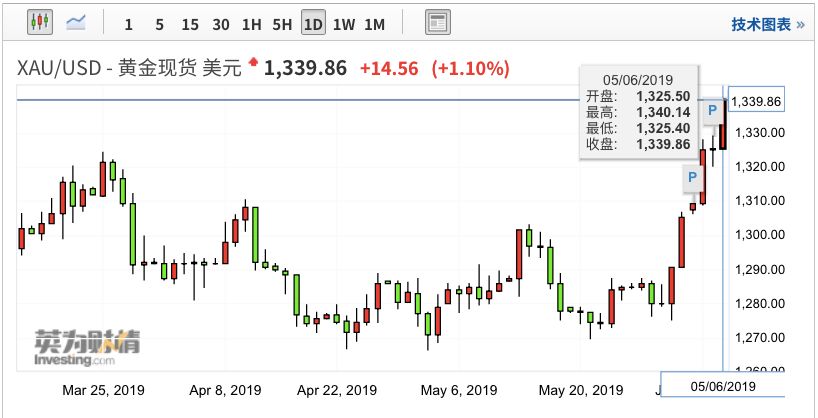The height and width of the screenshot is (418, 818).
Task: Click the XAU/USD 黄金现货 title
Action: coord(130,68)
